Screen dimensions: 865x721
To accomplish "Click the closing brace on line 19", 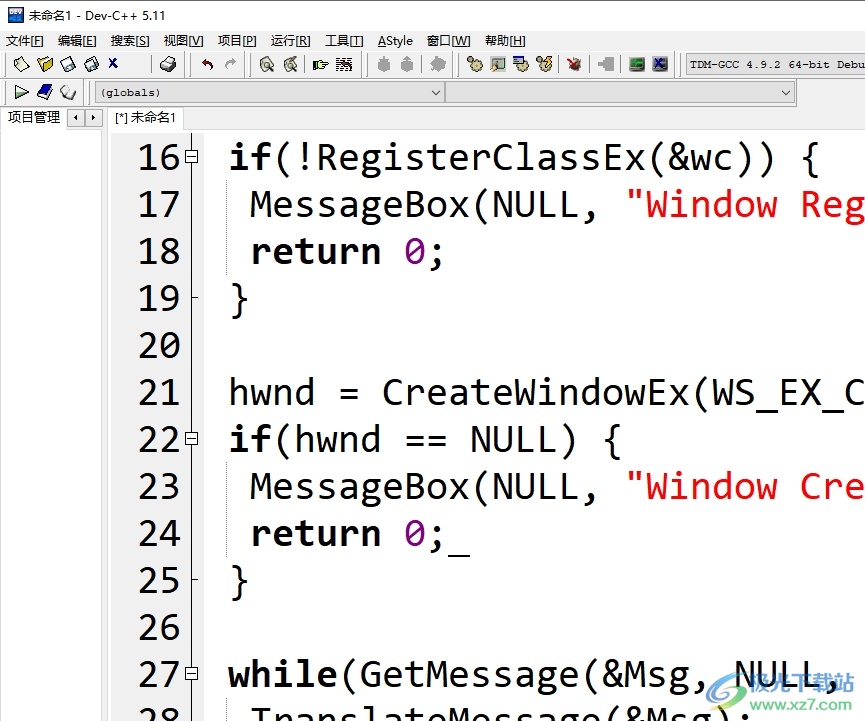I will [x=238, y=301].
